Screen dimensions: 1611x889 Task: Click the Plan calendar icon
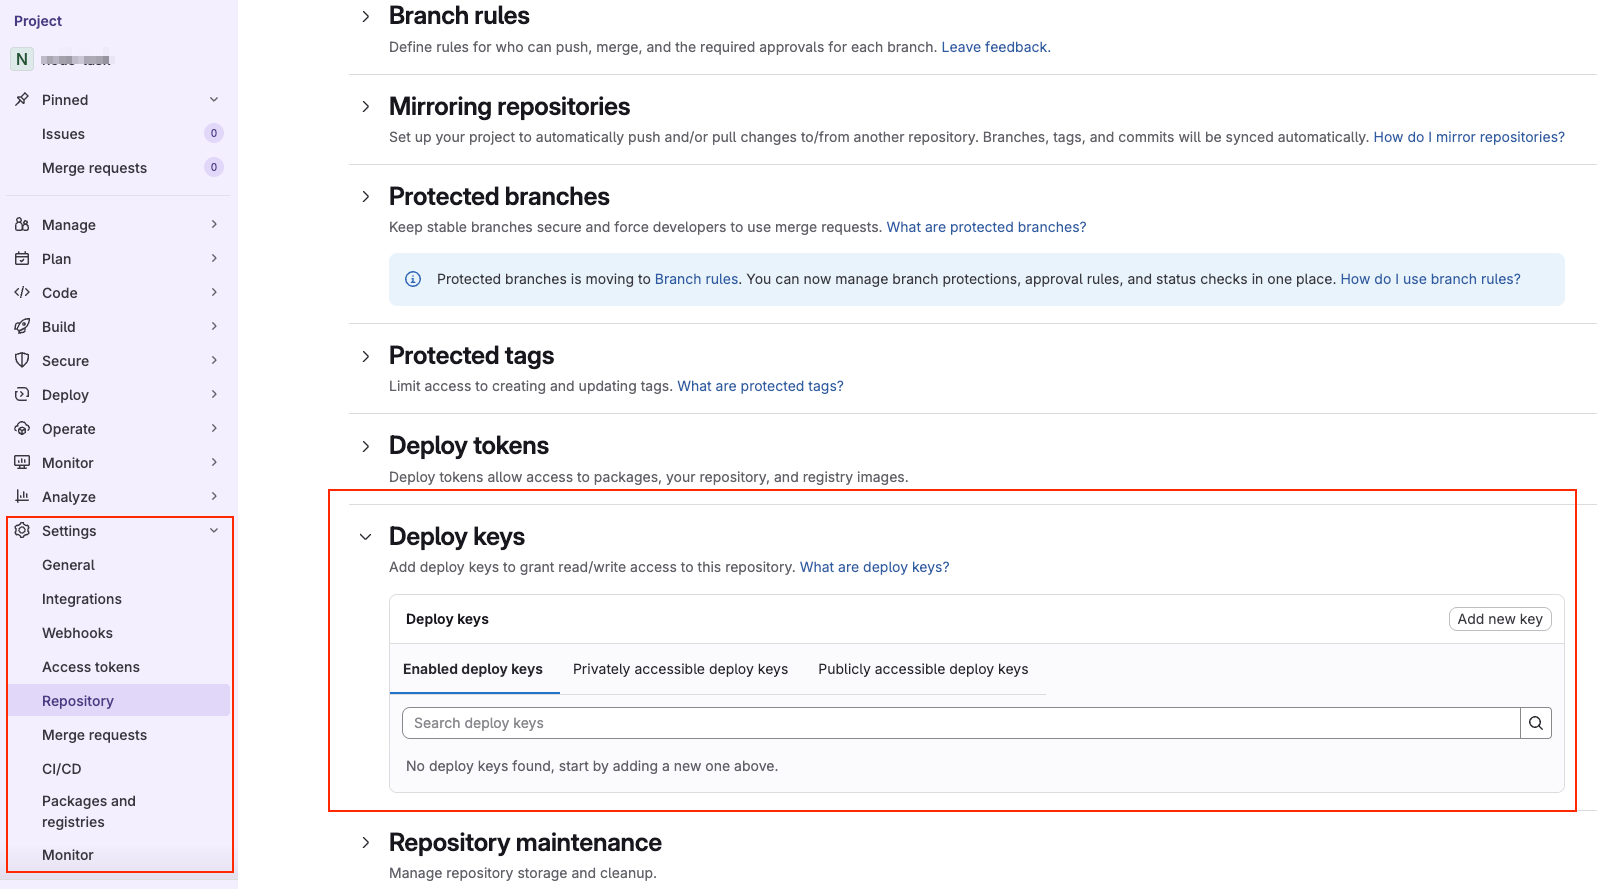point(22,259)
